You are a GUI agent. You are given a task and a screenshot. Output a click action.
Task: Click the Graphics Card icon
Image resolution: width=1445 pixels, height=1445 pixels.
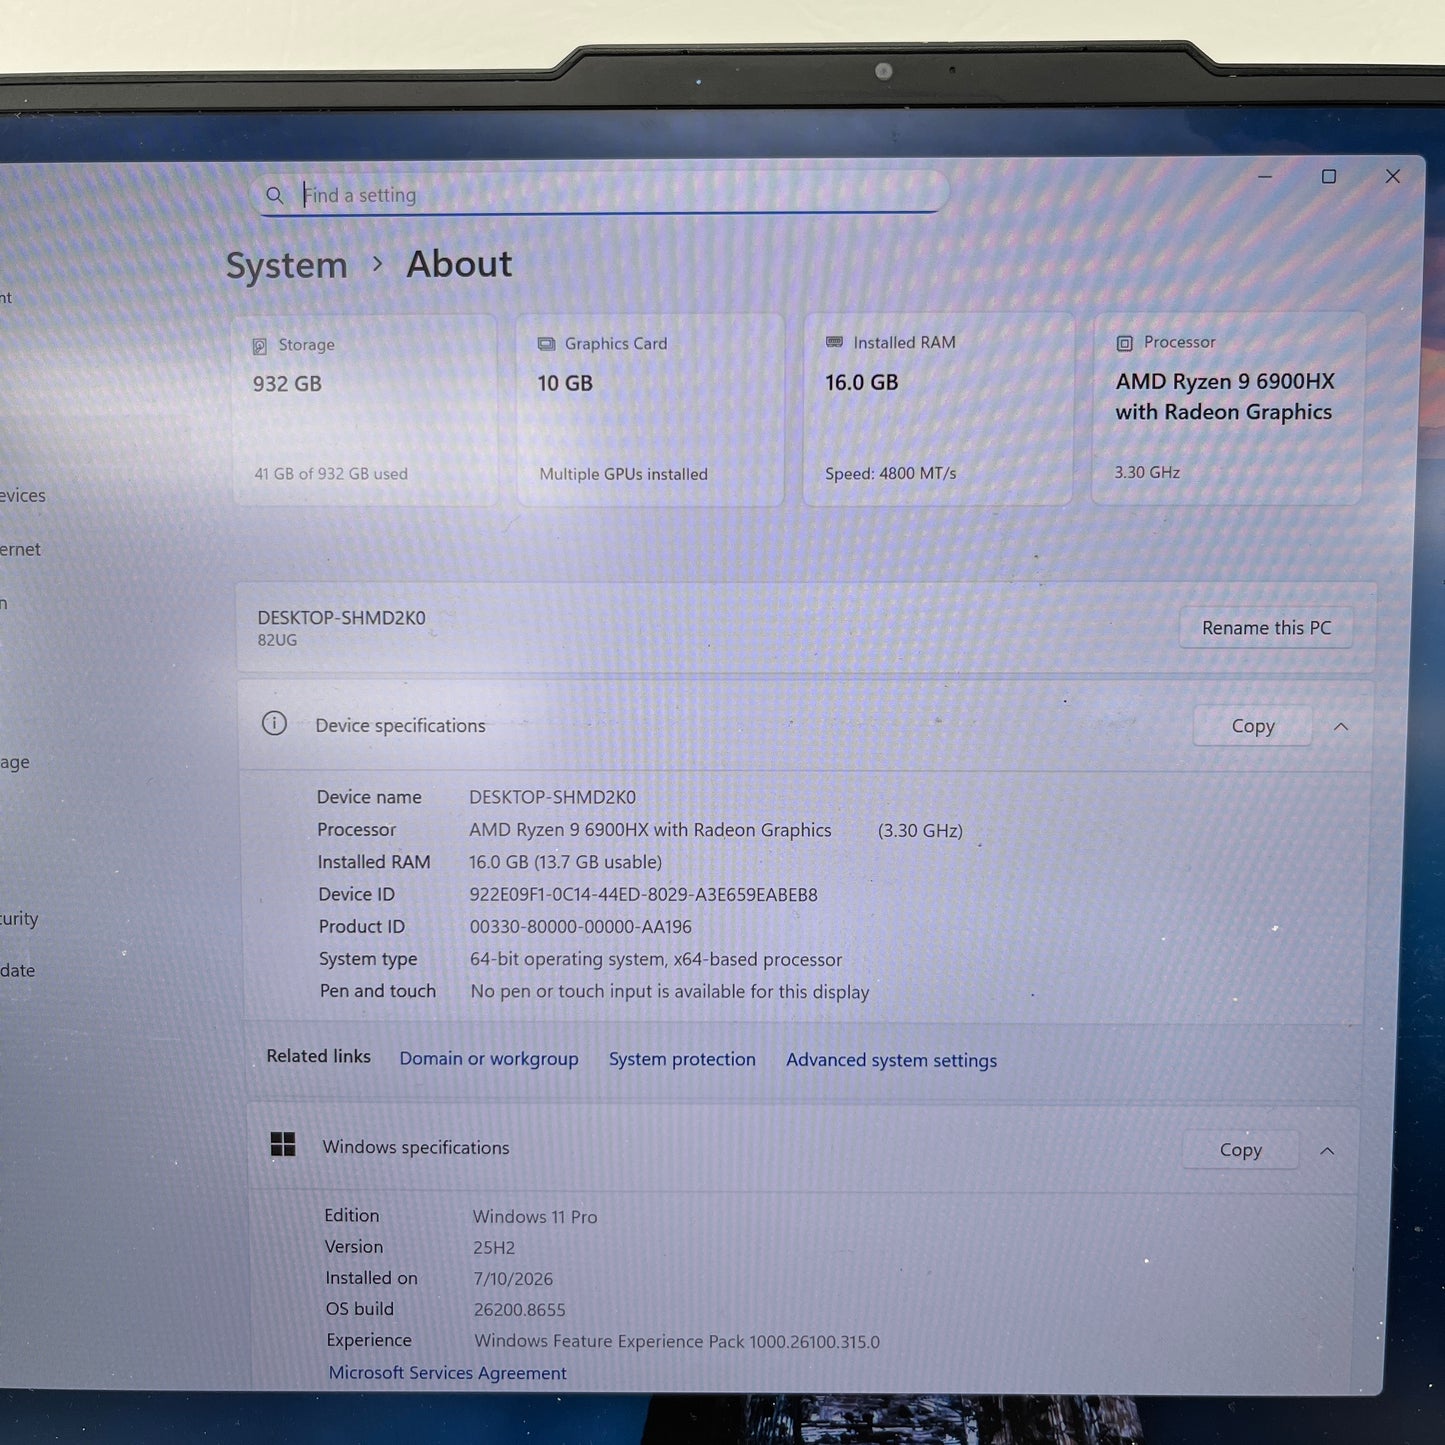point(546,344)
